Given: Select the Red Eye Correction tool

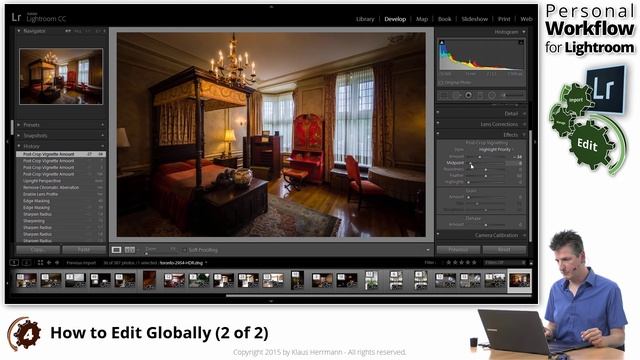Looking at the screenshot, I should coord(468,95).
